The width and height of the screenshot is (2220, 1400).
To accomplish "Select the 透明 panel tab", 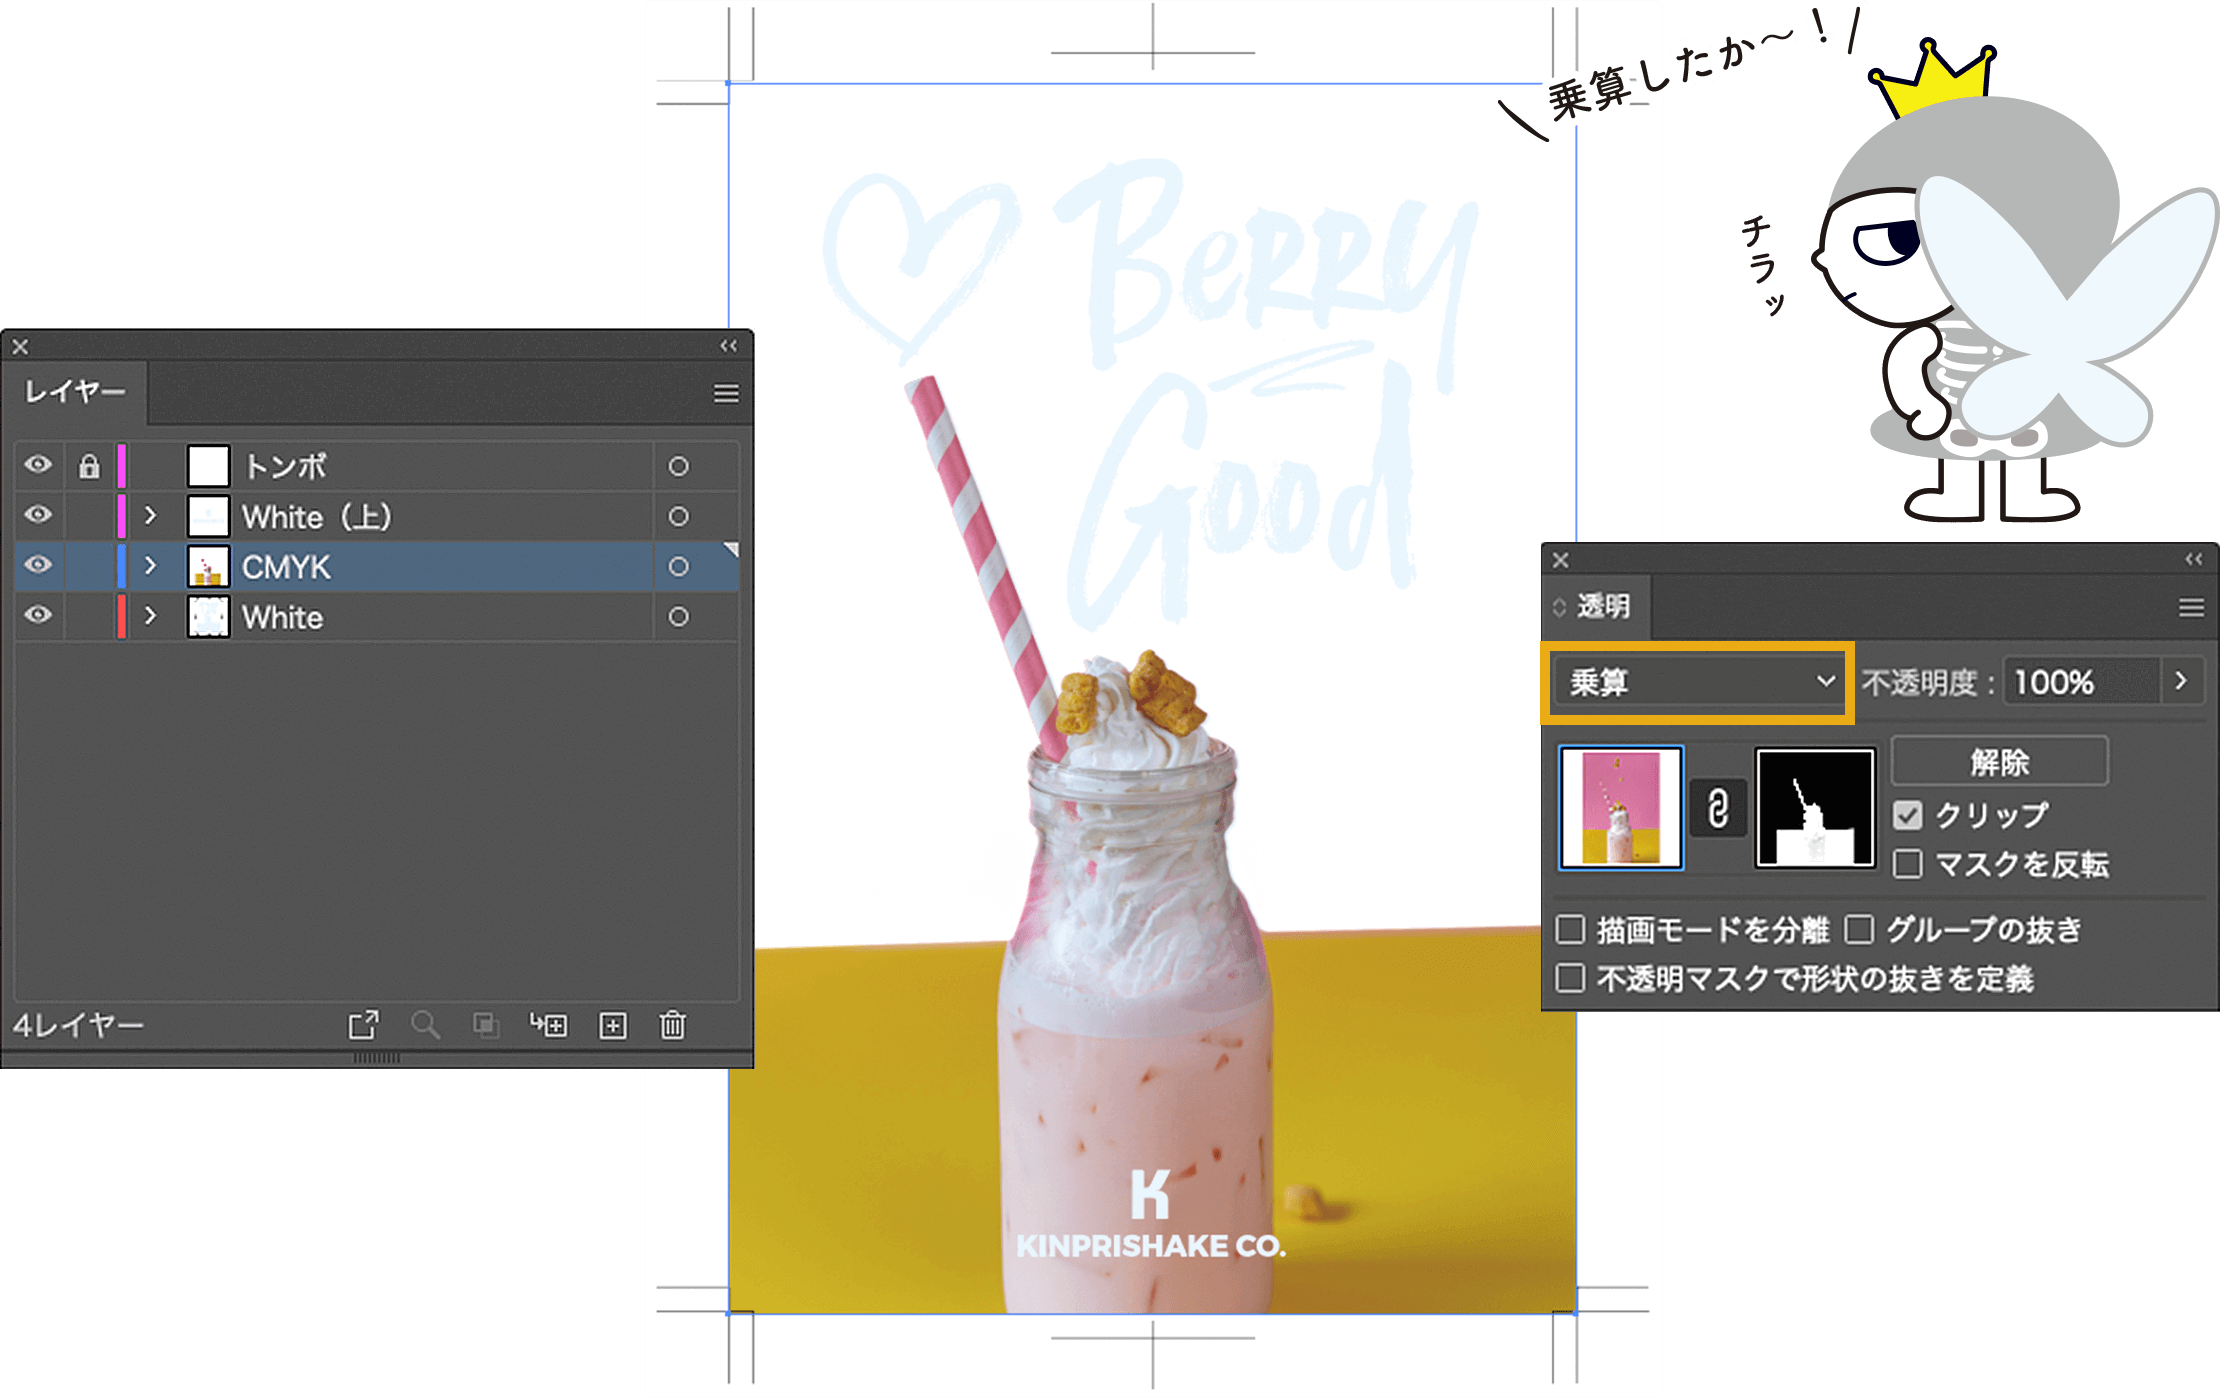I will pos(1602,606).
